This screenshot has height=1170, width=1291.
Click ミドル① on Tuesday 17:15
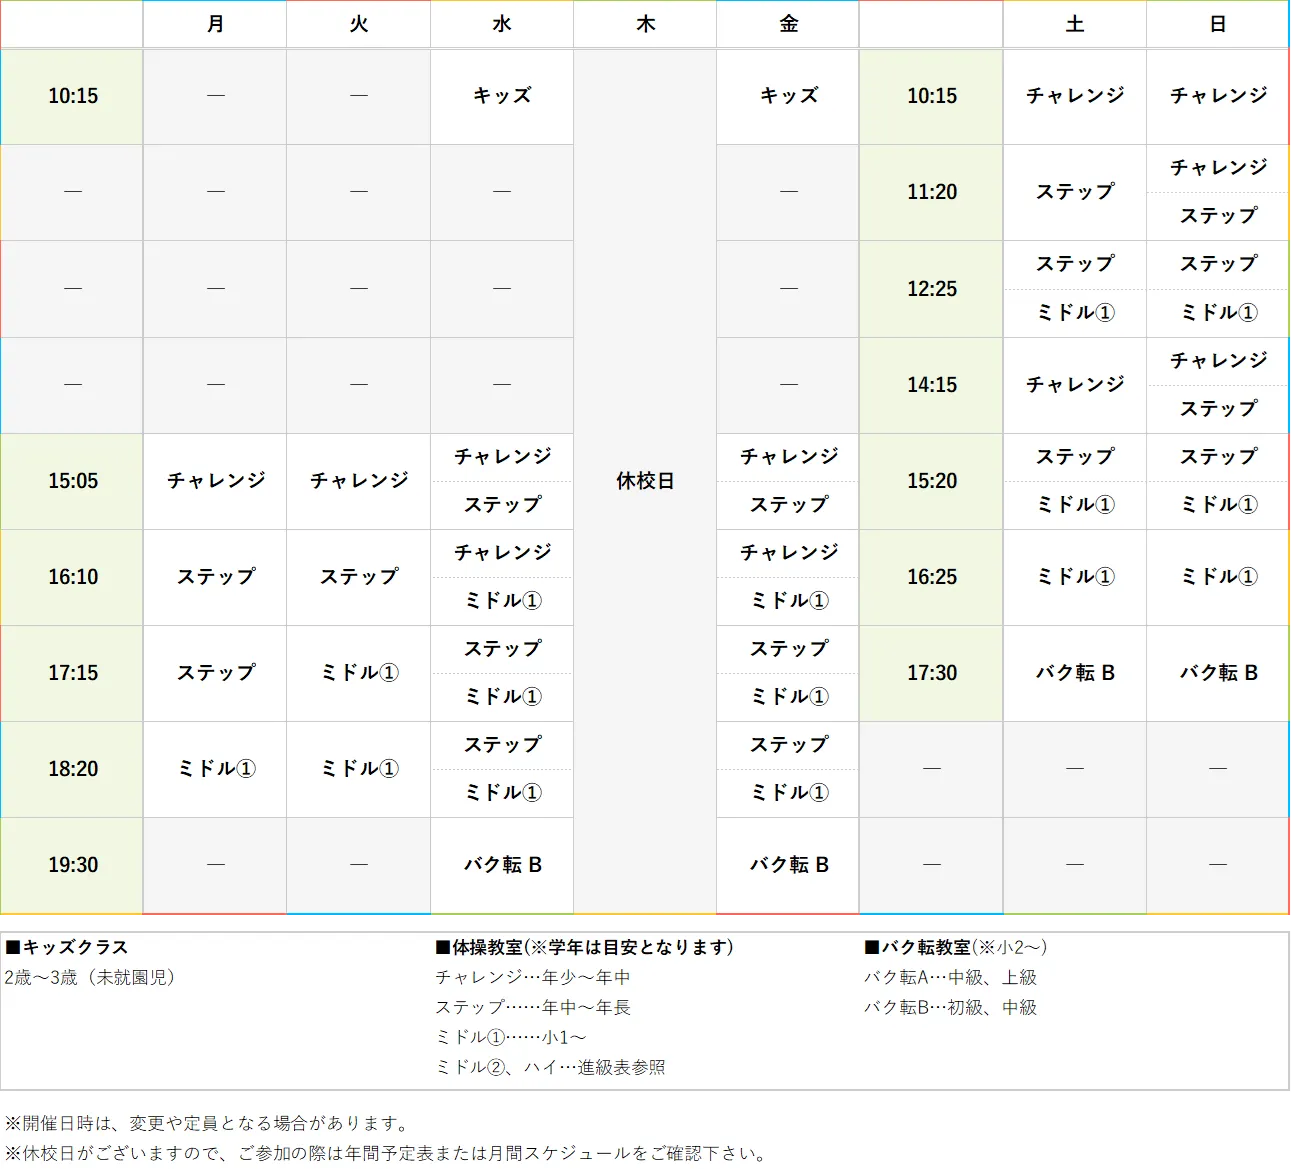point(358,673)
